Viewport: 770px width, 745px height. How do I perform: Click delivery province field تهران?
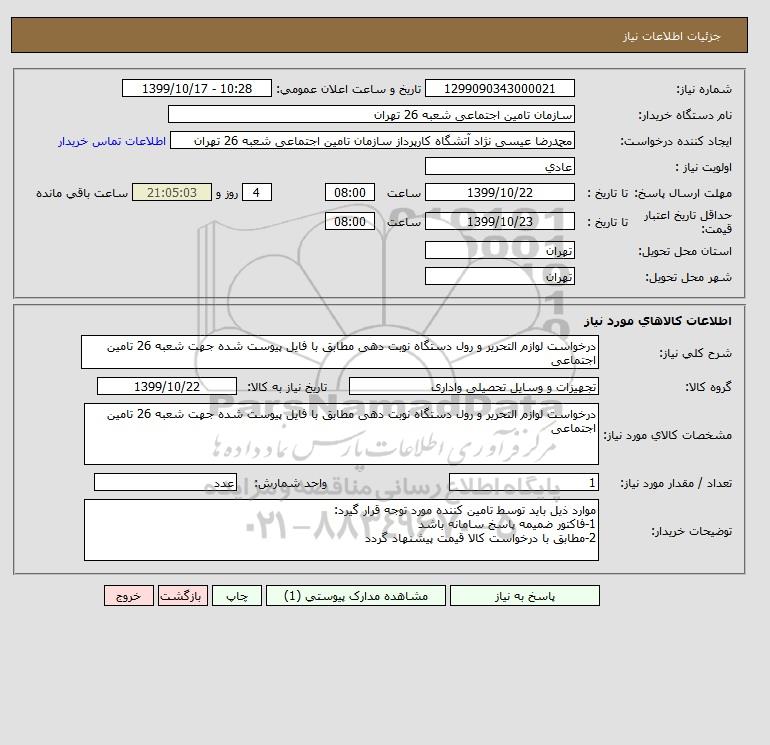click(499, 250)
